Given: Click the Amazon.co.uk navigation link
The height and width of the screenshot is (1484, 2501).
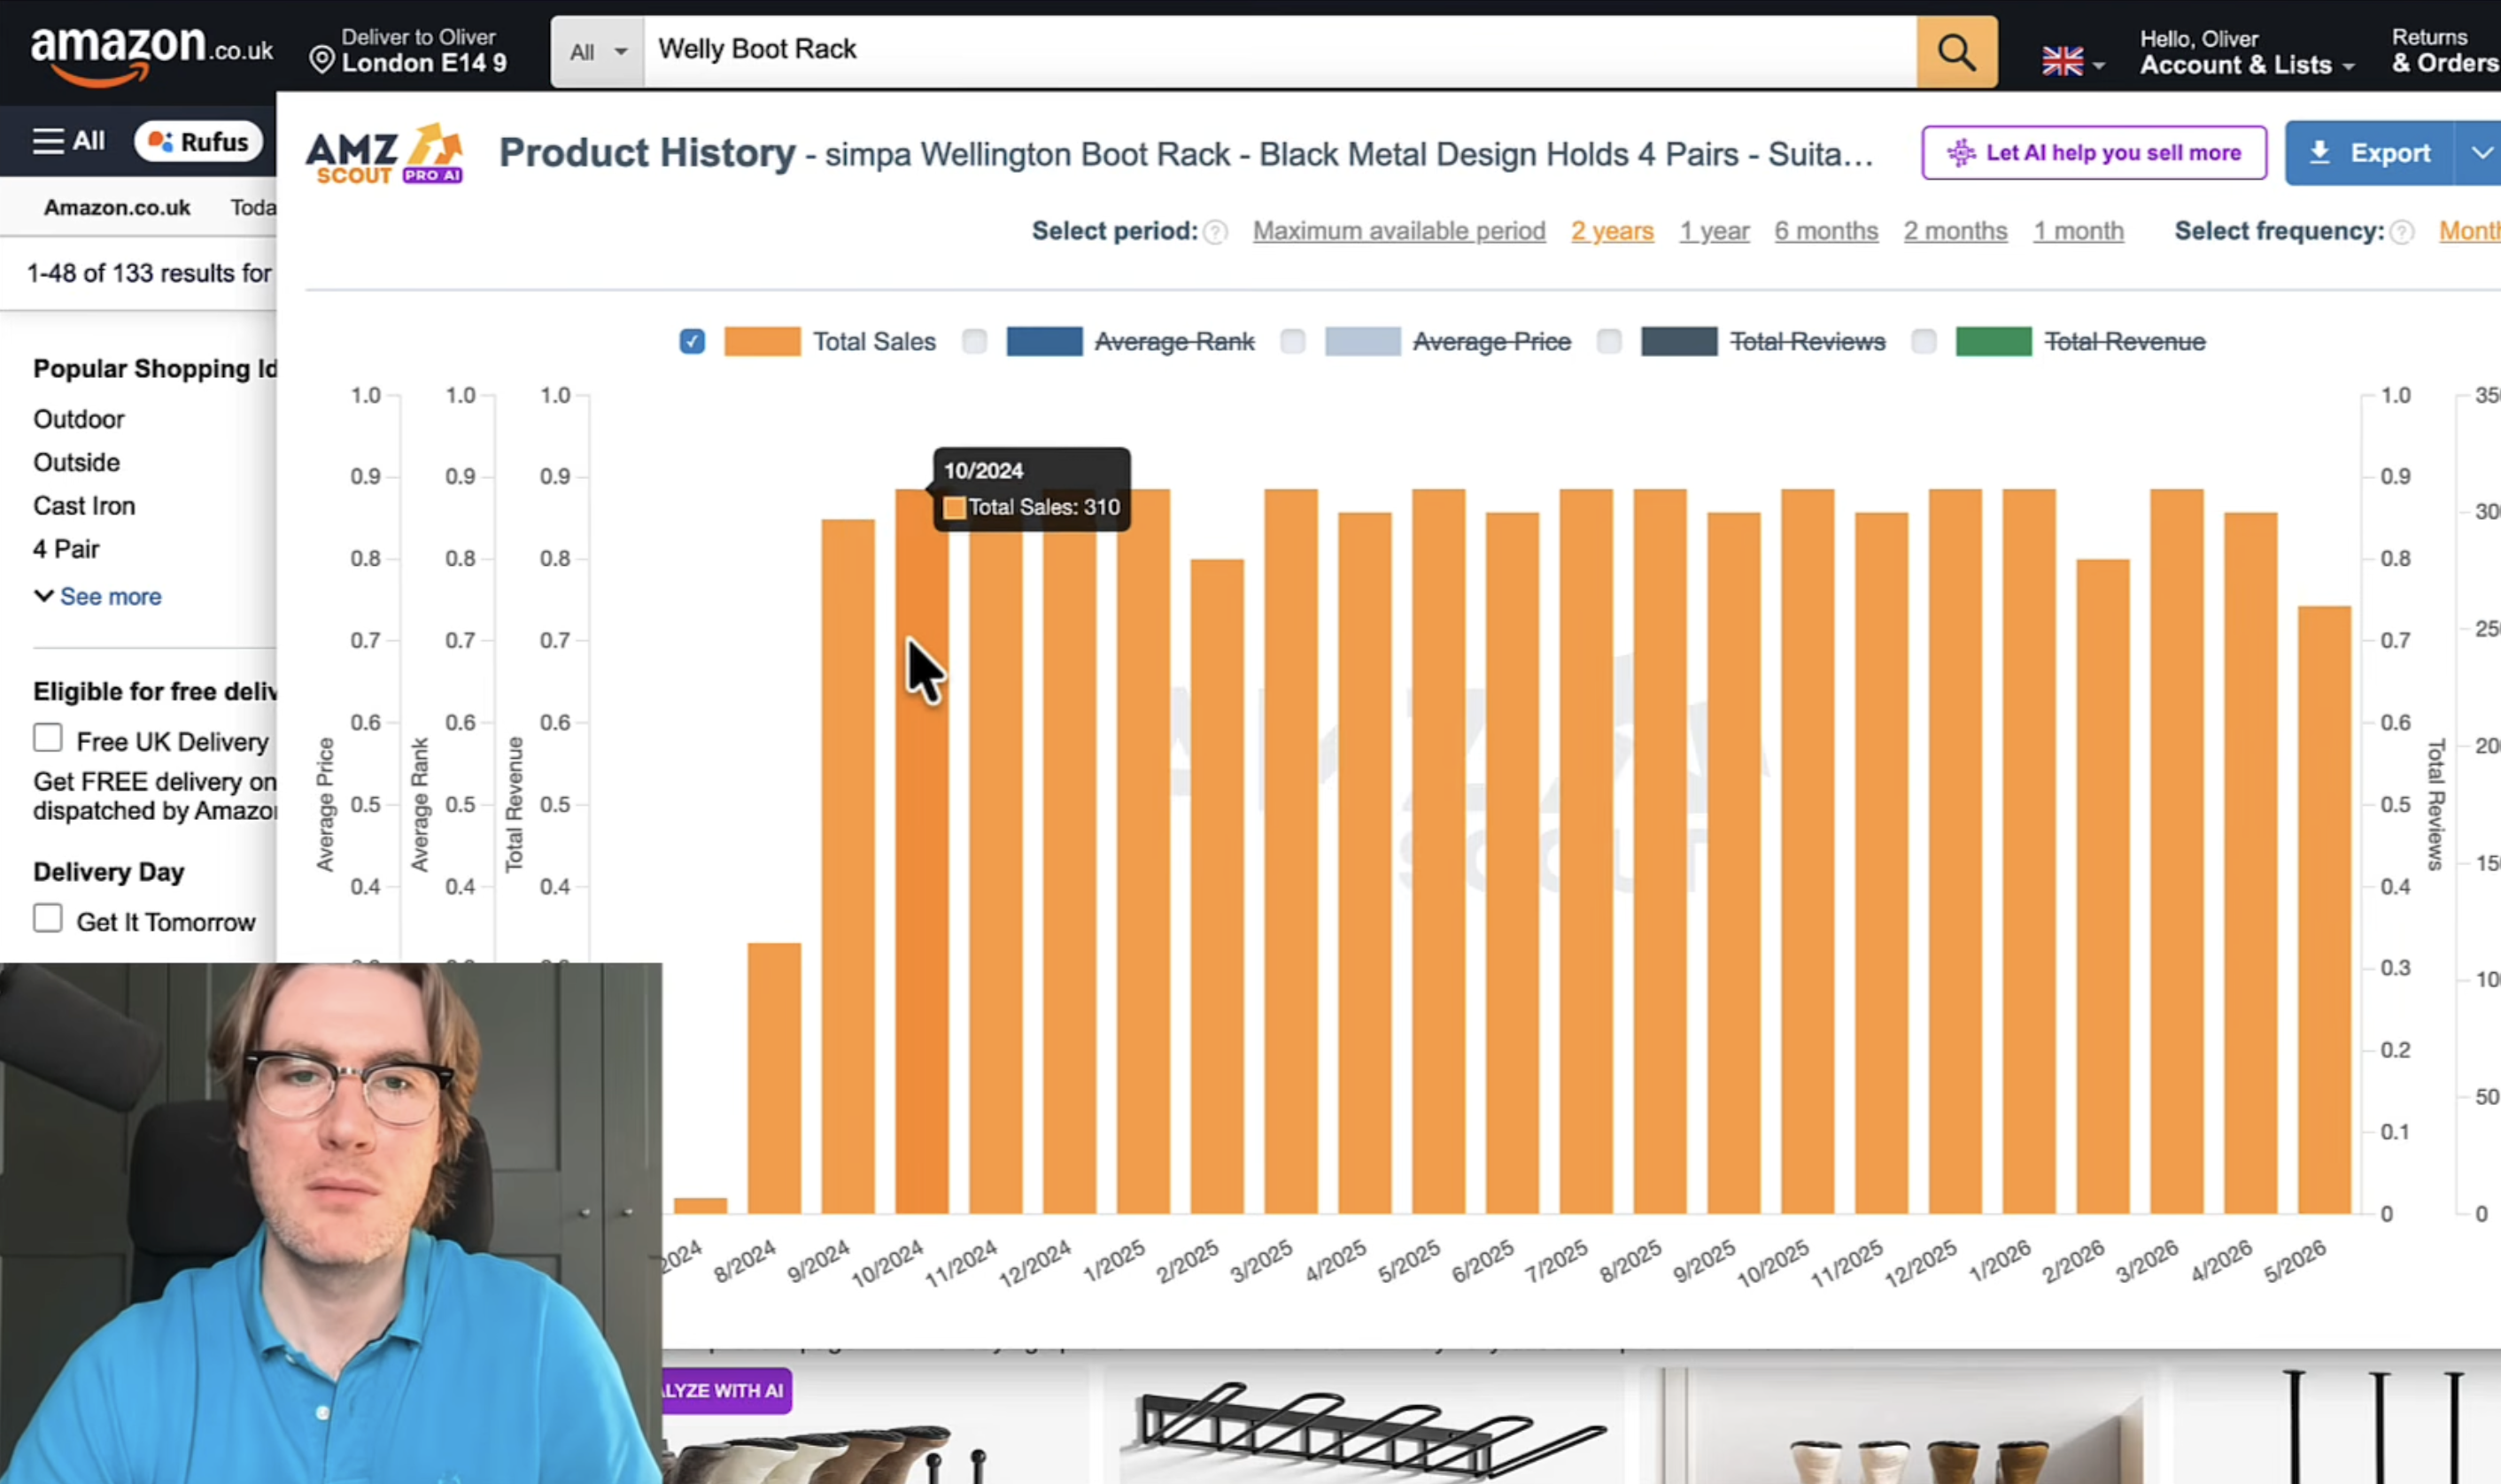Looking at the screenshot, I should [117, 208].
